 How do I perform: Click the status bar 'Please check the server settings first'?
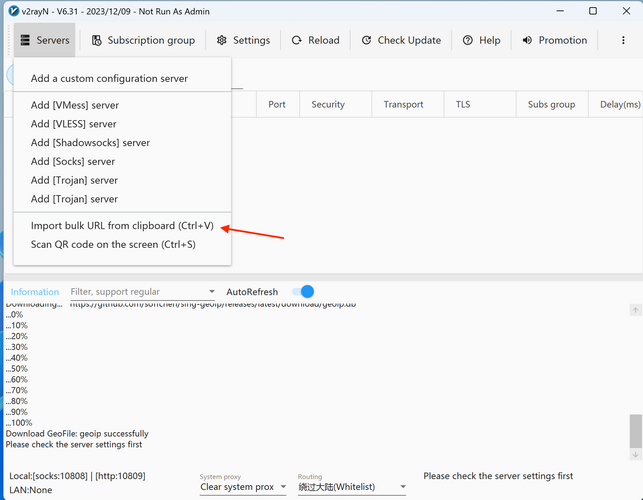coord(498,476)
